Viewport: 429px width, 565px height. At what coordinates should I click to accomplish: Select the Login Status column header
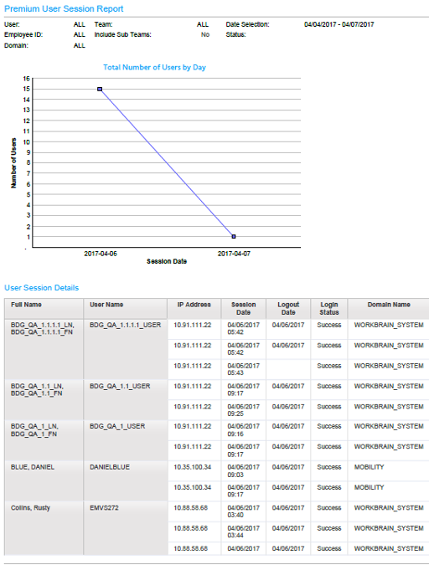[x=329, y=308]
